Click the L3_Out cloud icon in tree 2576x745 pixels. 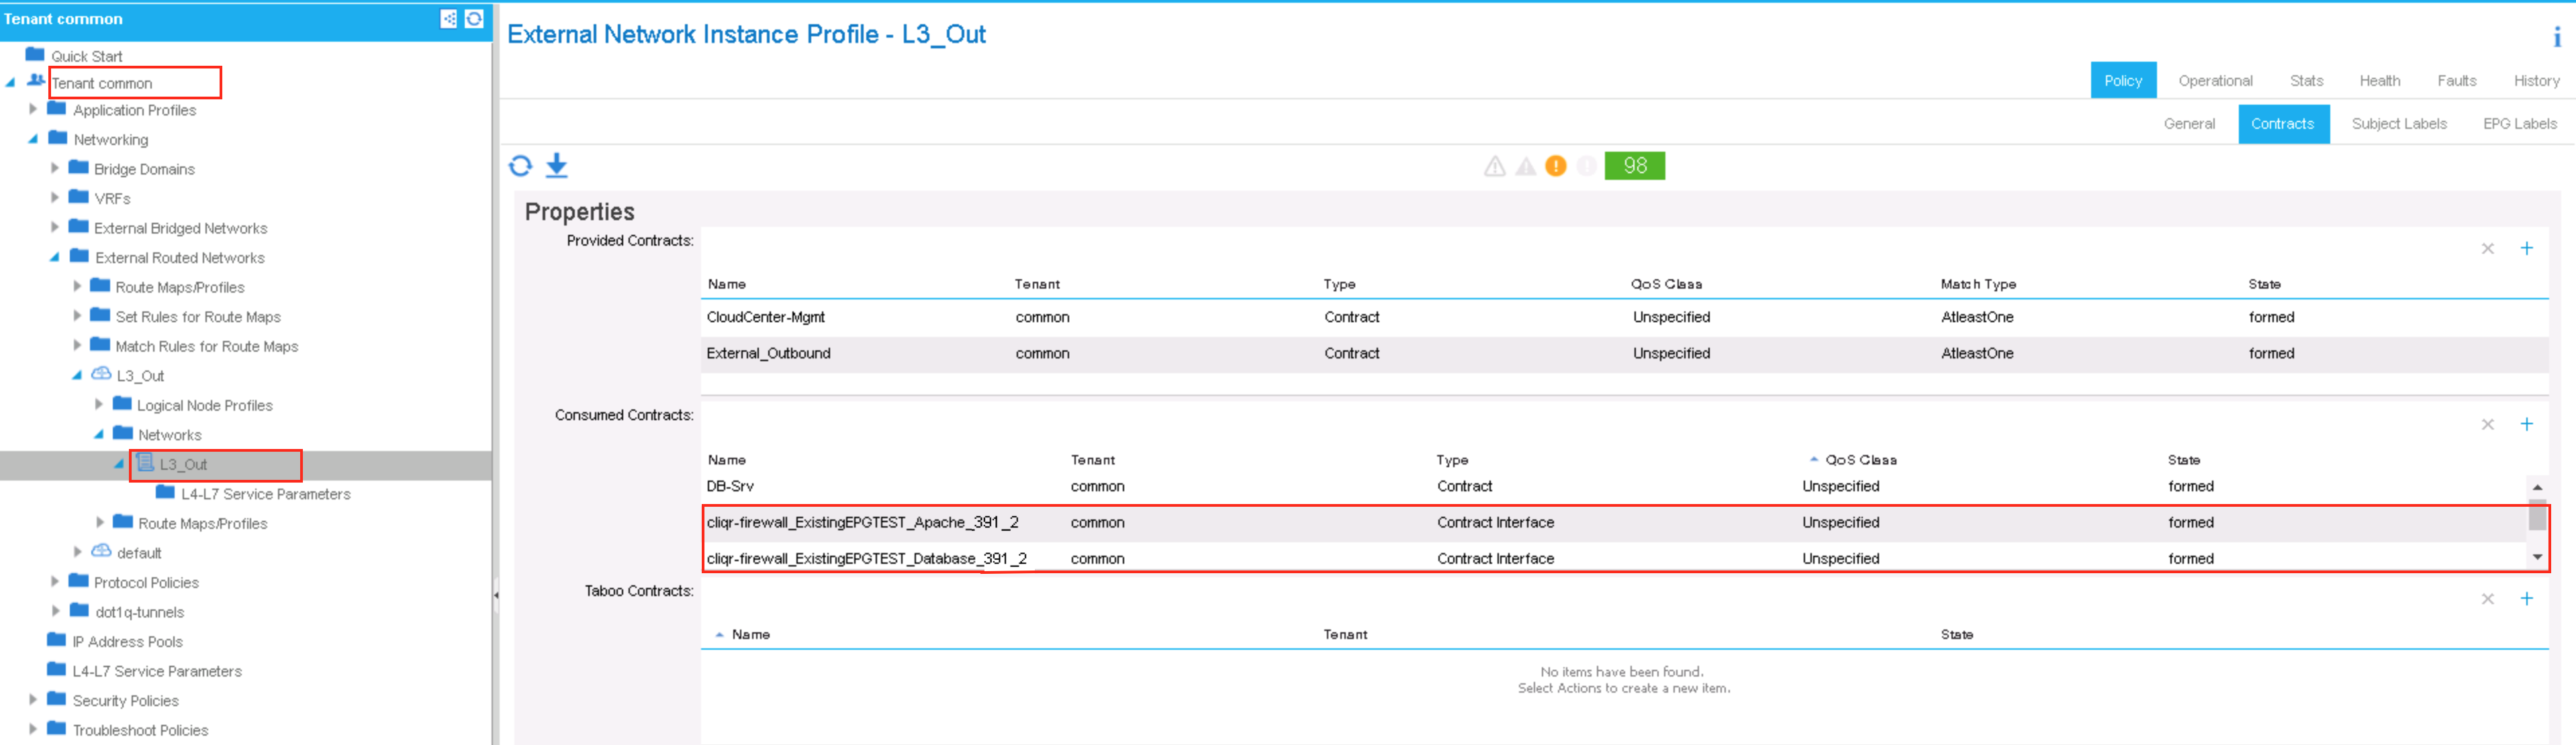coord(101,374)
